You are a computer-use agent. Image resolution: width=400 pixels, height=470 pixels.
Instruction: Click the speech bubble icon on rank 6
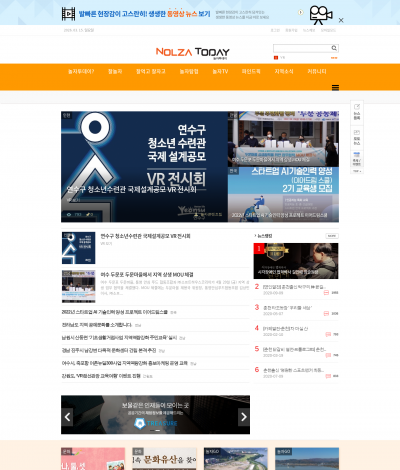(328, 376)
